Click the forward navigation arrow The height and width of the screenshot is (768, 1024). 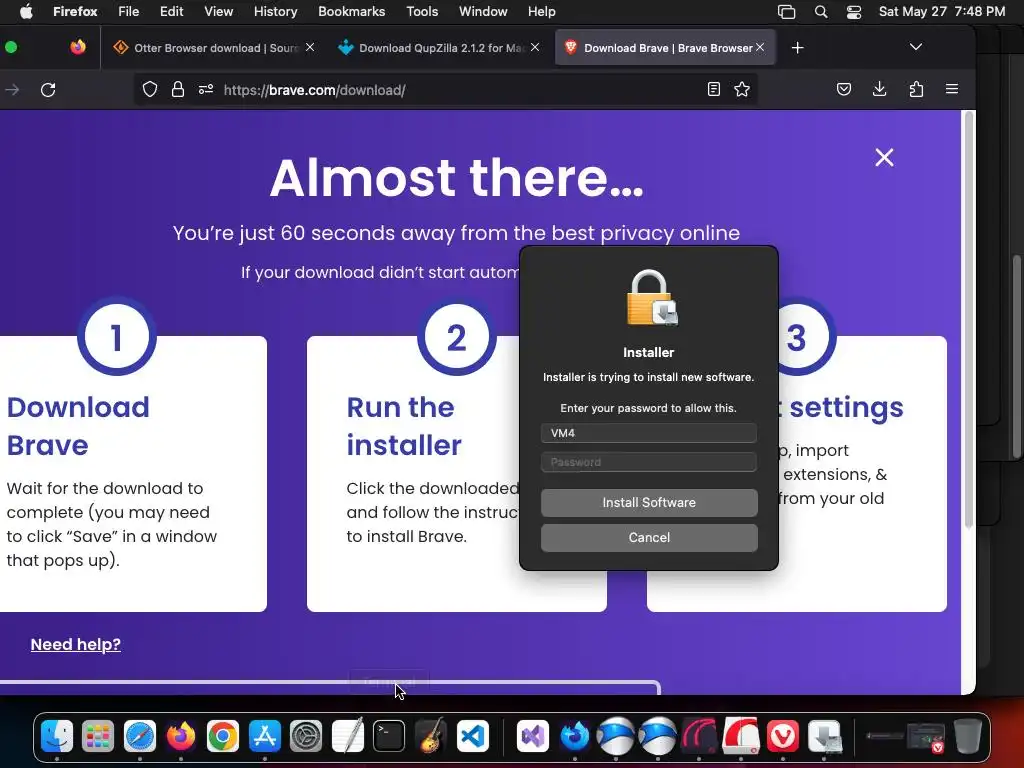tap(12, 89)
